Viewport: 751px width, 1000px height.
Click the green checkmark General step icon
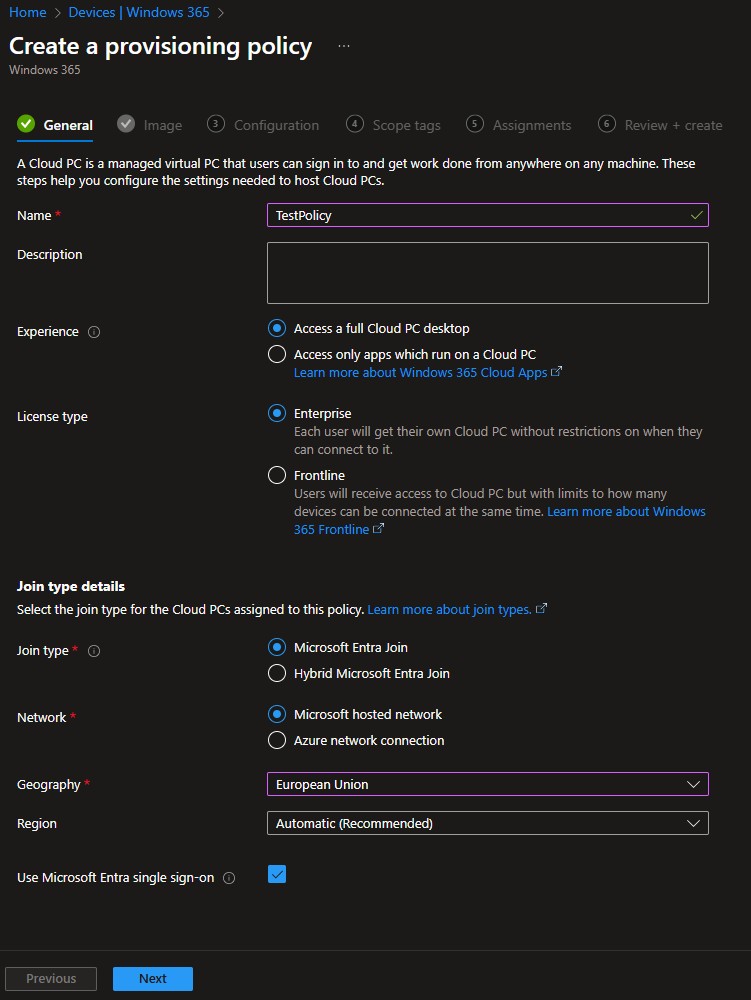(x=26, y=124)
